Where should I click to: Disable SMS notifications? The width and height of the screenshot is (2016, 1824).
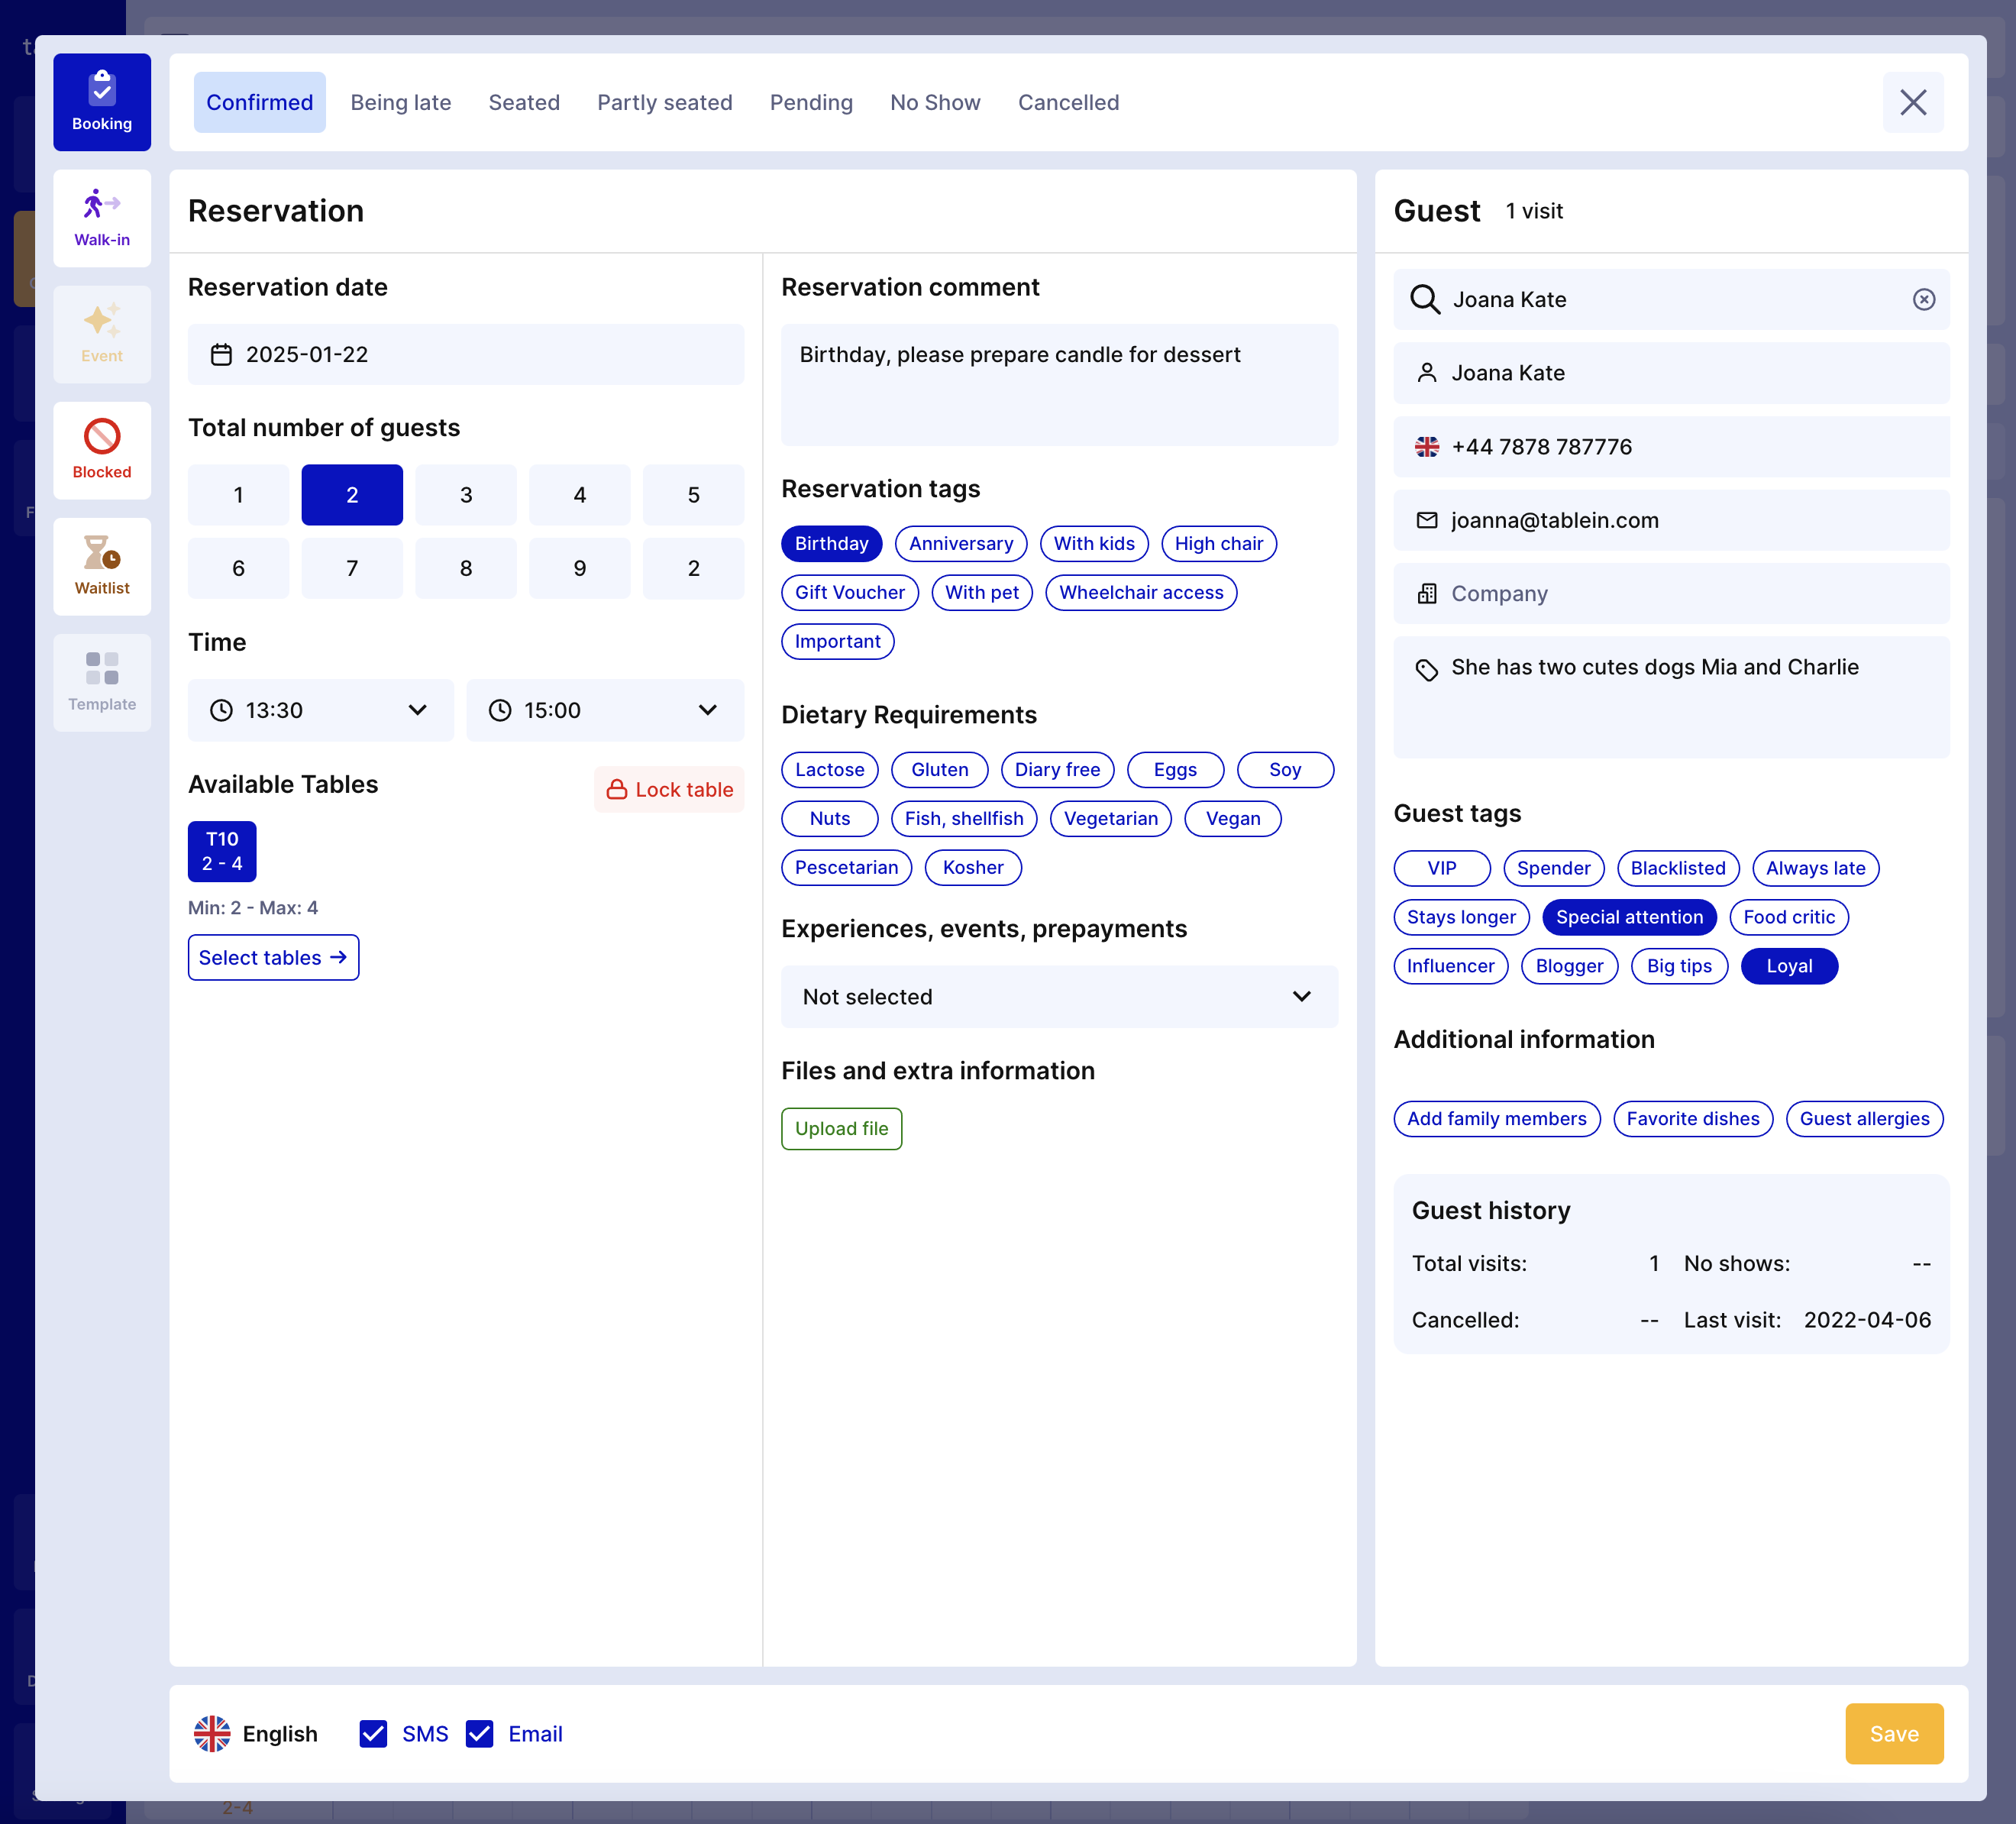pos(373,1734)
